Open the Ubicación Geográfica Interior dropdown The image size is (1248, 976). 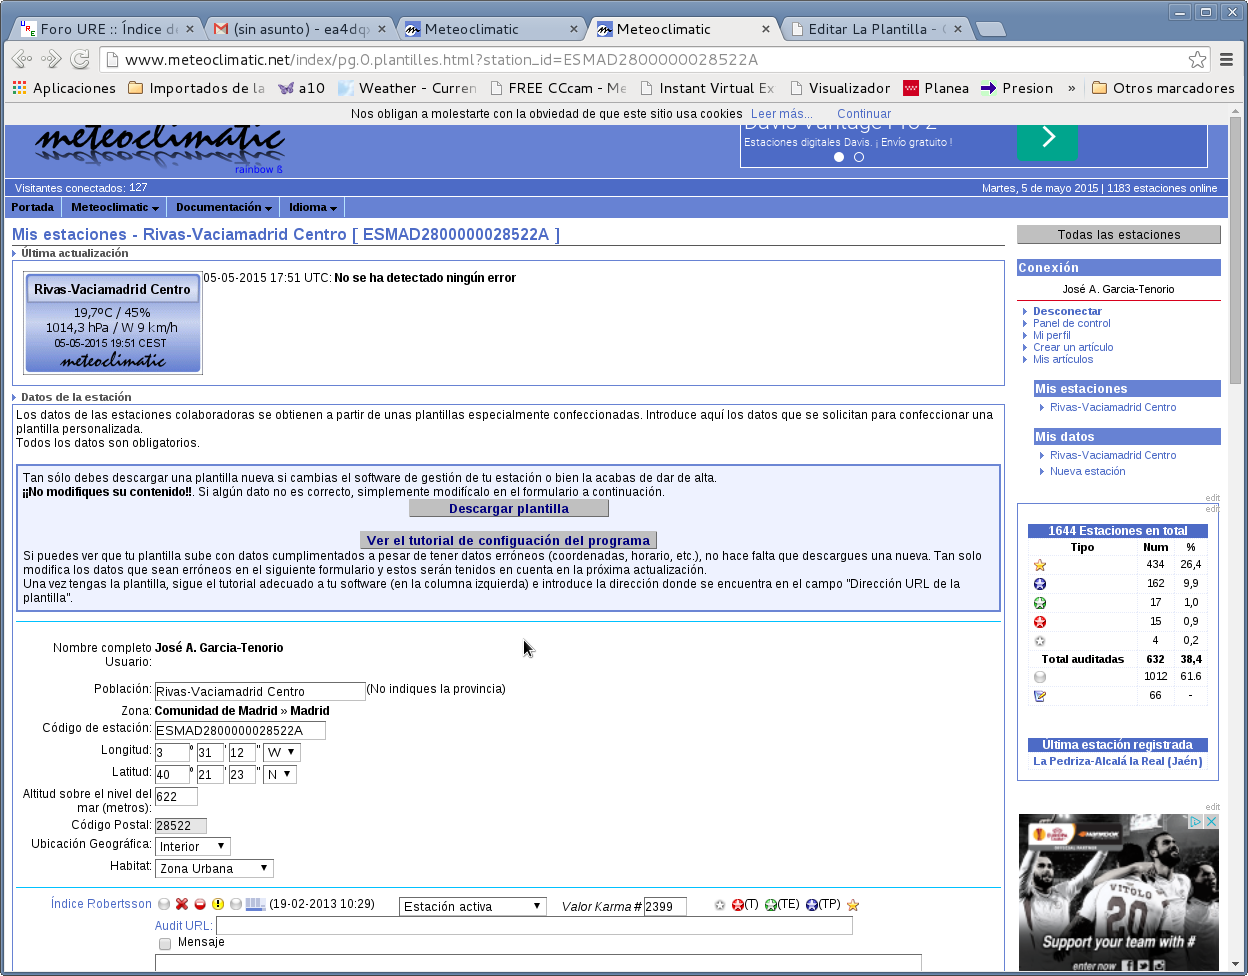(x=193, y=846)
